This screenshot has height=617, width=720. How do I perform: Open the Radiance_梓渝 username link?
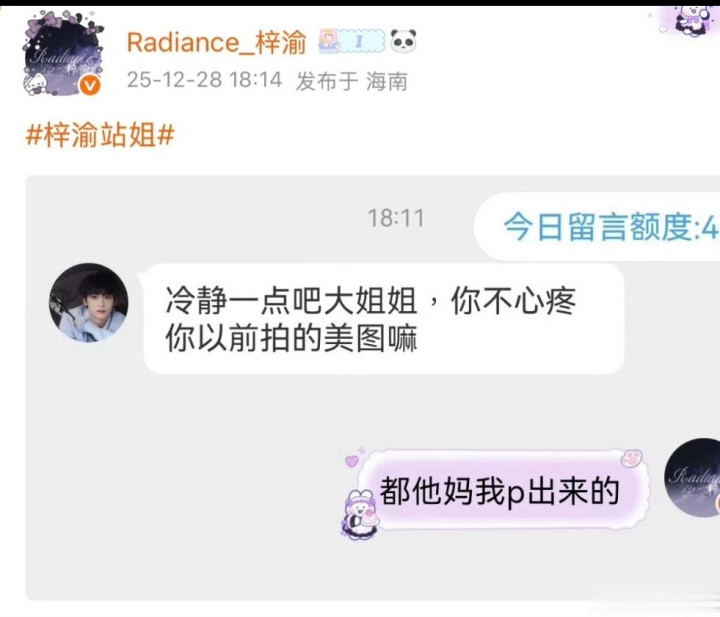(x=216, y=42)
